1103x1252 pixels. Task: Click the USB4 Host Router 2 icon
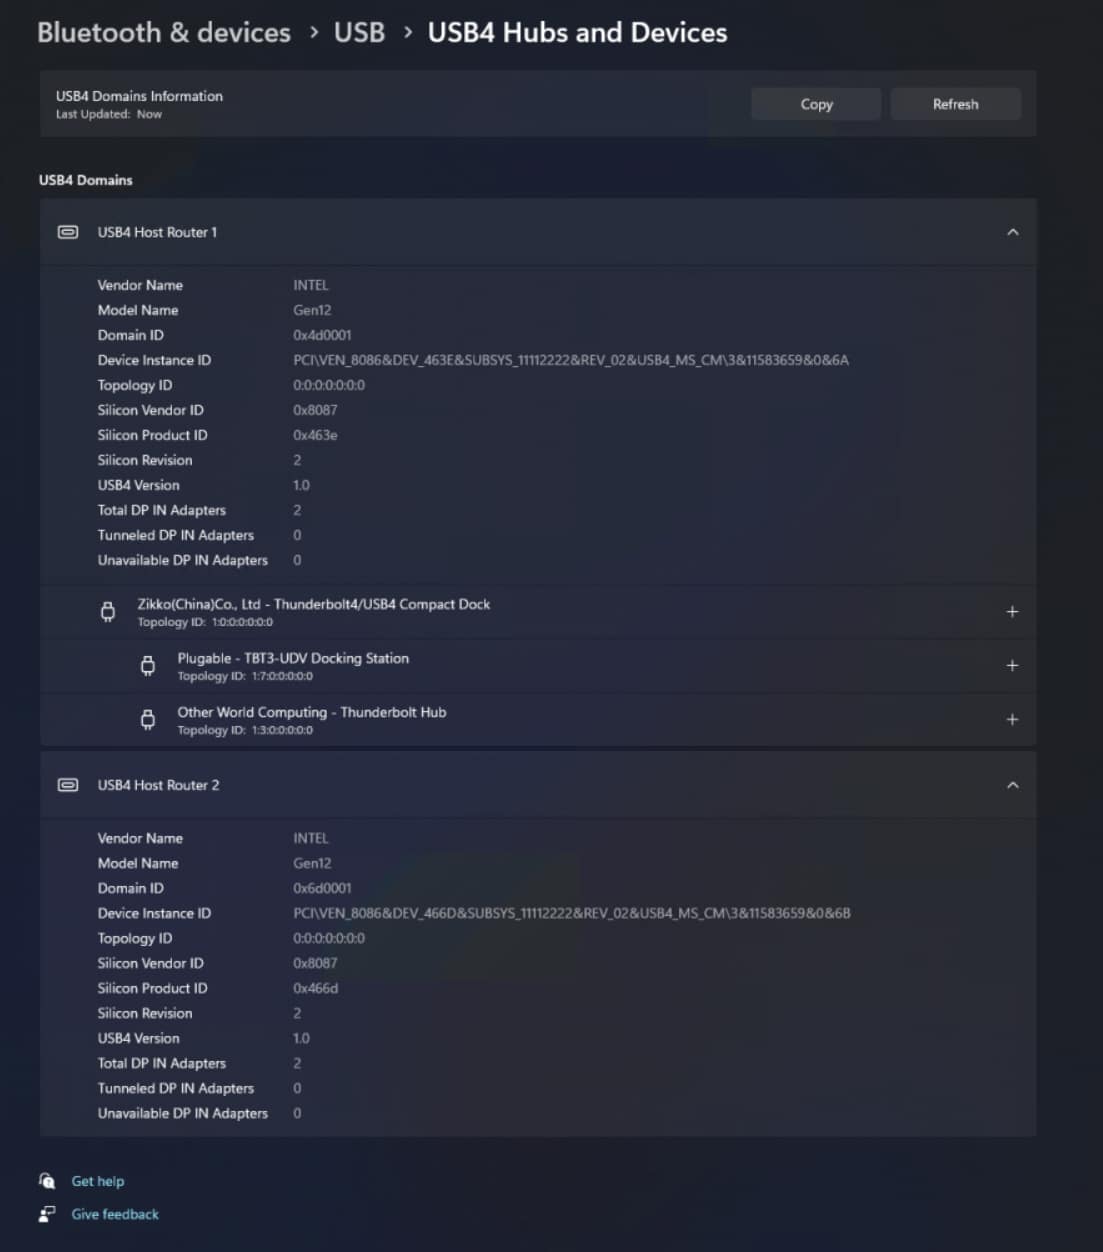pos(68,785)
